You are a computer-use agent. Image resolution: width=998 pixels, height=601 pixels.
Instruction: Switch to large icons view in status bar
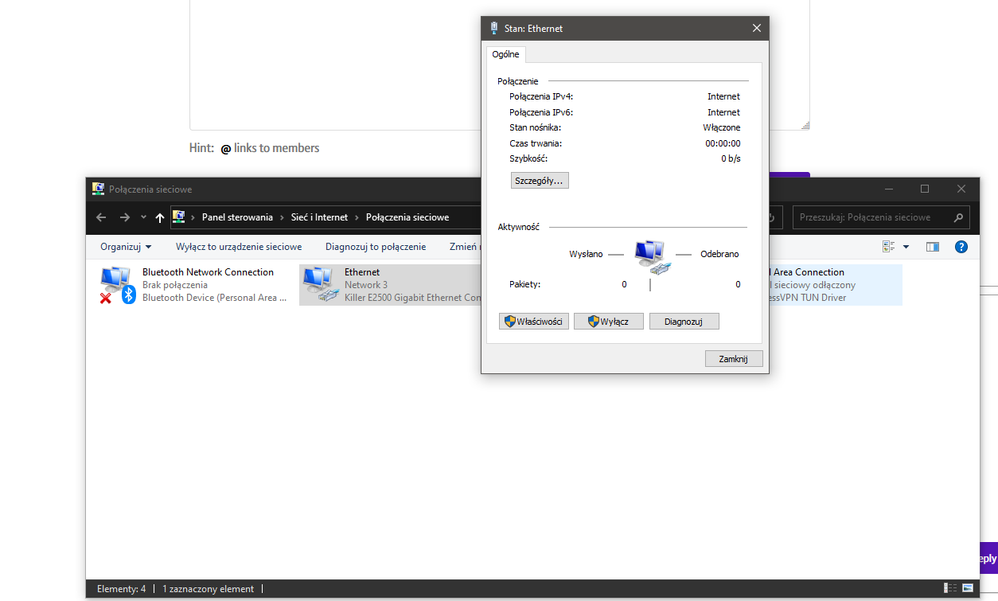[x=967, y=589]
